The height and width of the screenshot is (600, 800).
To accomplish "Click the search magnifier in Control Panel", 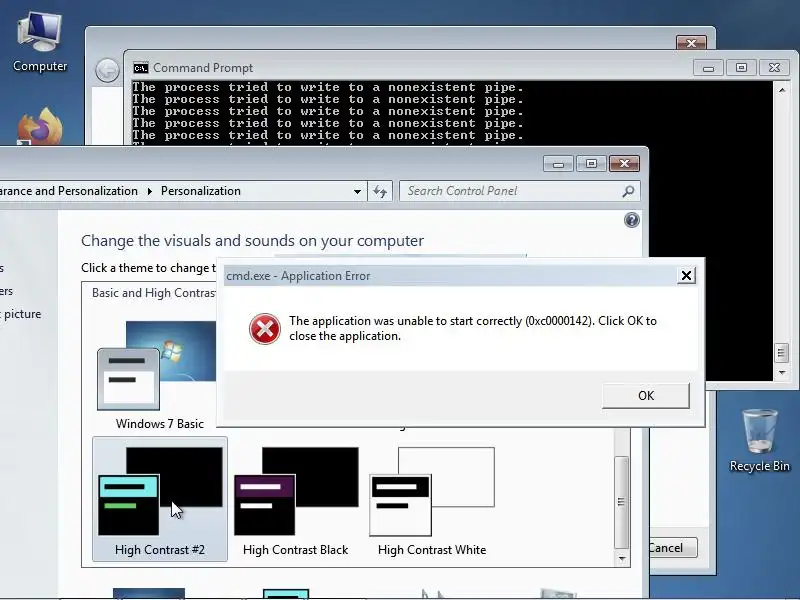I will pyautogui.click(x=628, y=191).
